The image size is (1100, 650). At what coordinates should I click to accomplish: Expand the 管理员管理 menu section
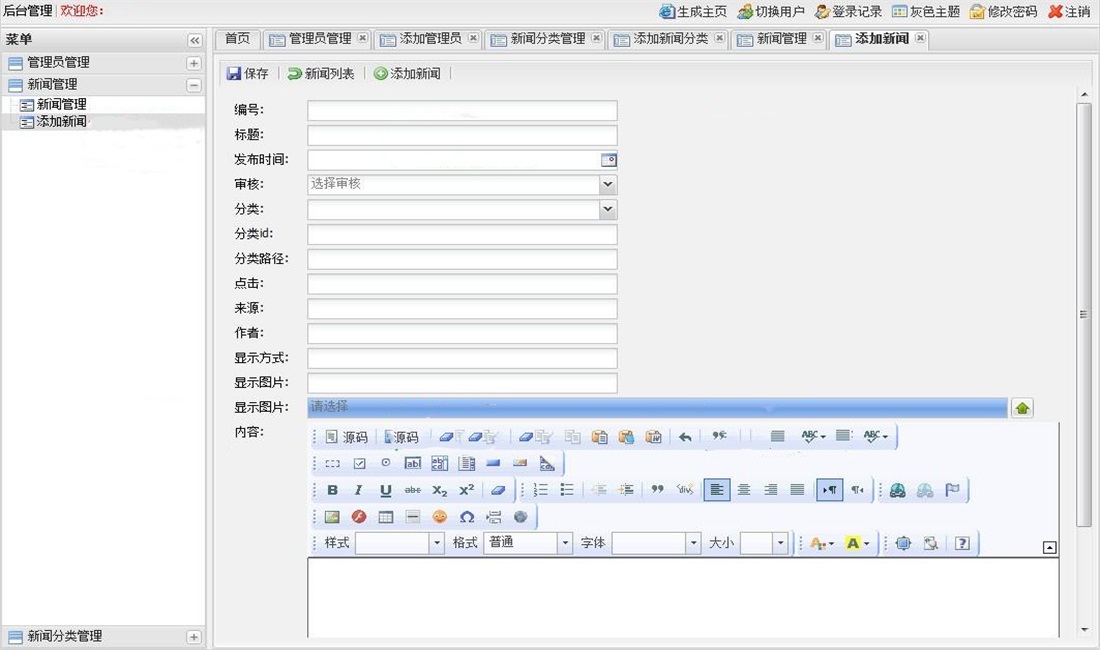194,63
